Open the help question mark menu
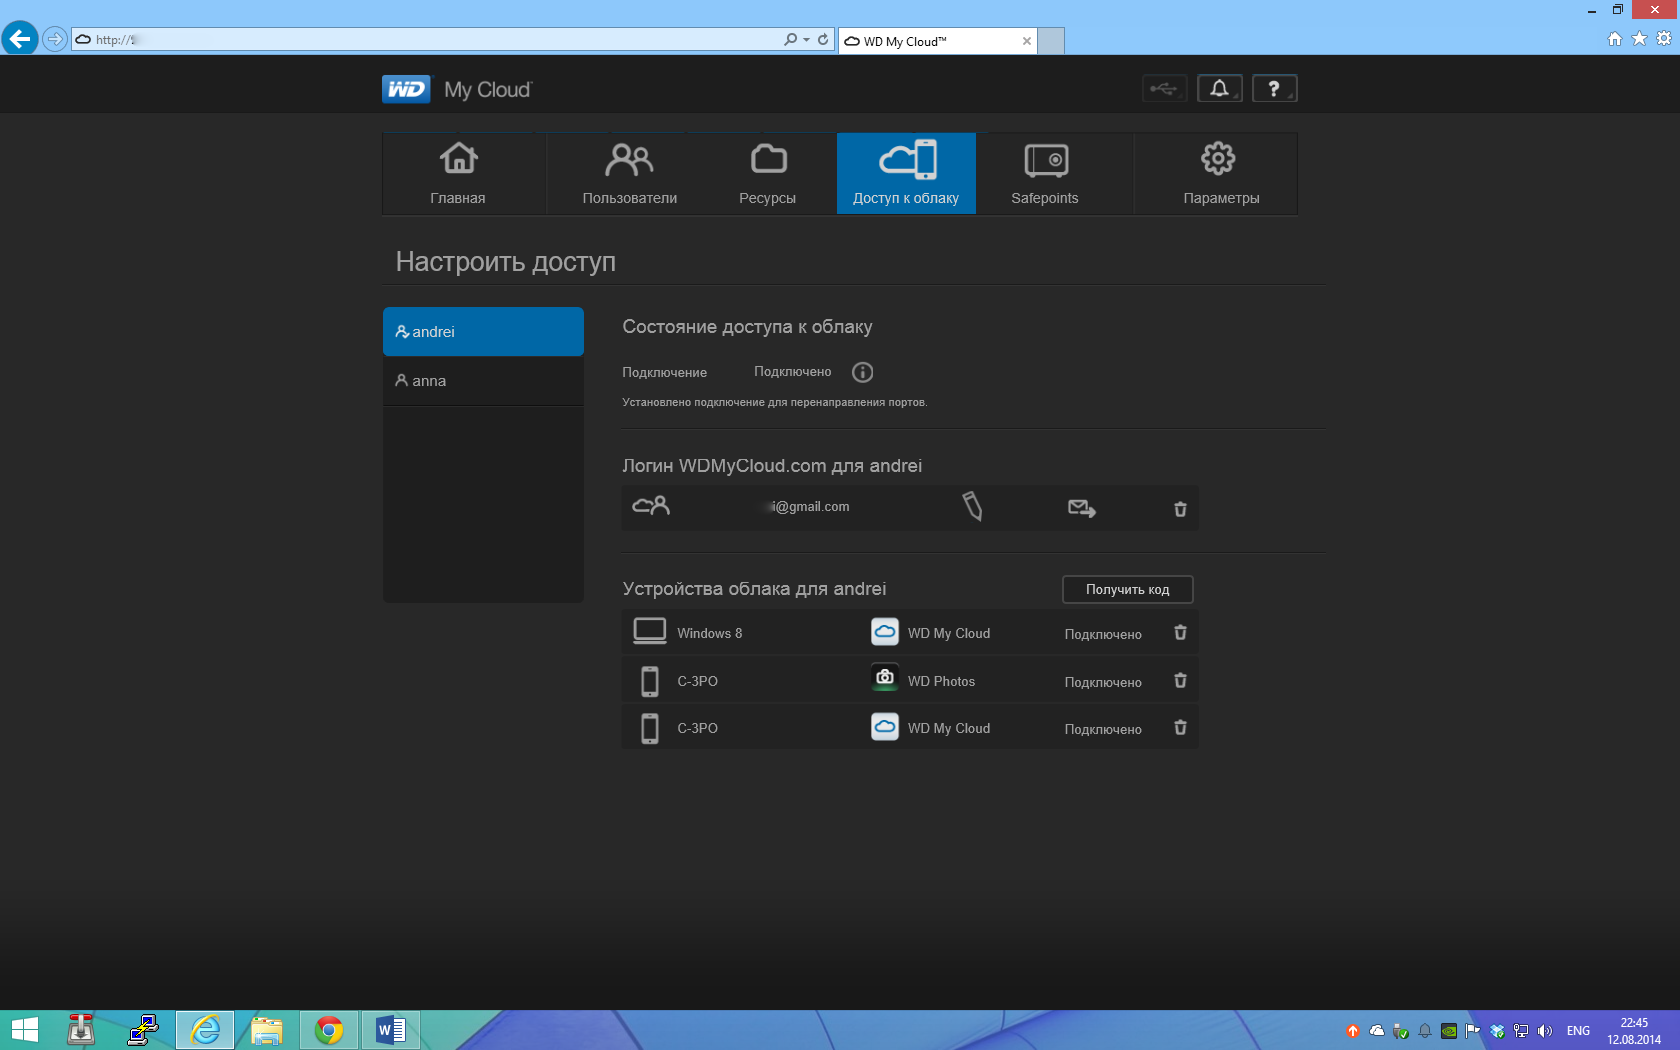This screenshot has width=1680, height=1050. (1274, 89)
